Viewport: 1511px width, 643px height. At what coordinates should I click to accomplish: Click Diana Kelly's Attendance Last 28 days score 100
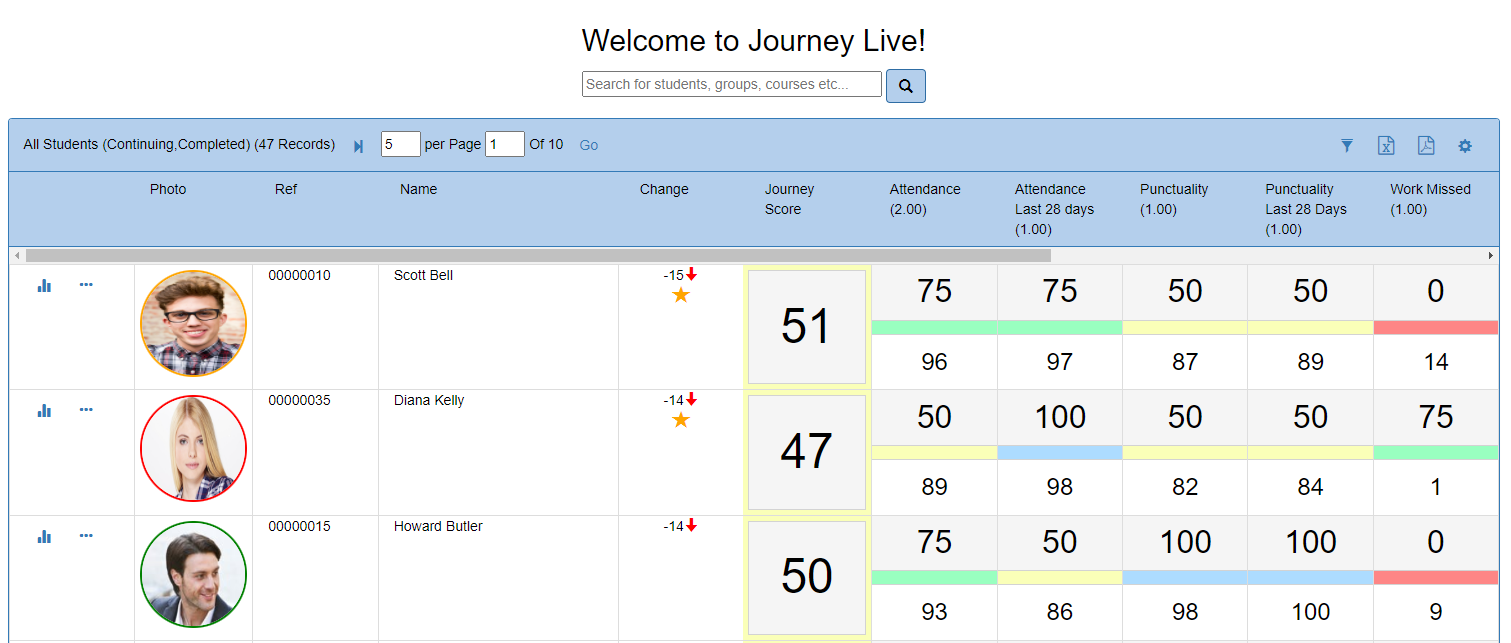1060,416
